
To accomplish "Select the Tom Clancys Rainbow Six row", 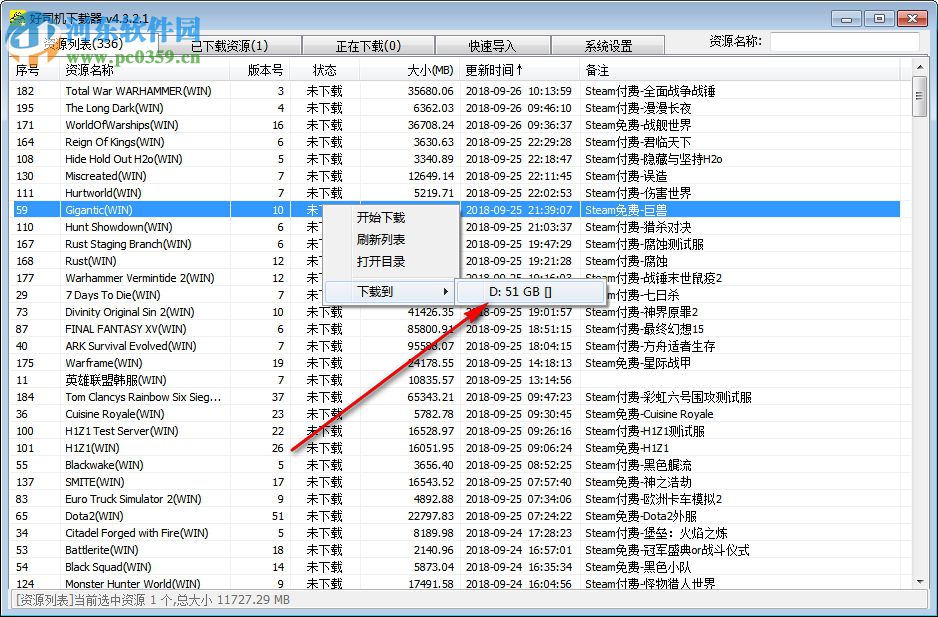I will (x=455, y=397).
